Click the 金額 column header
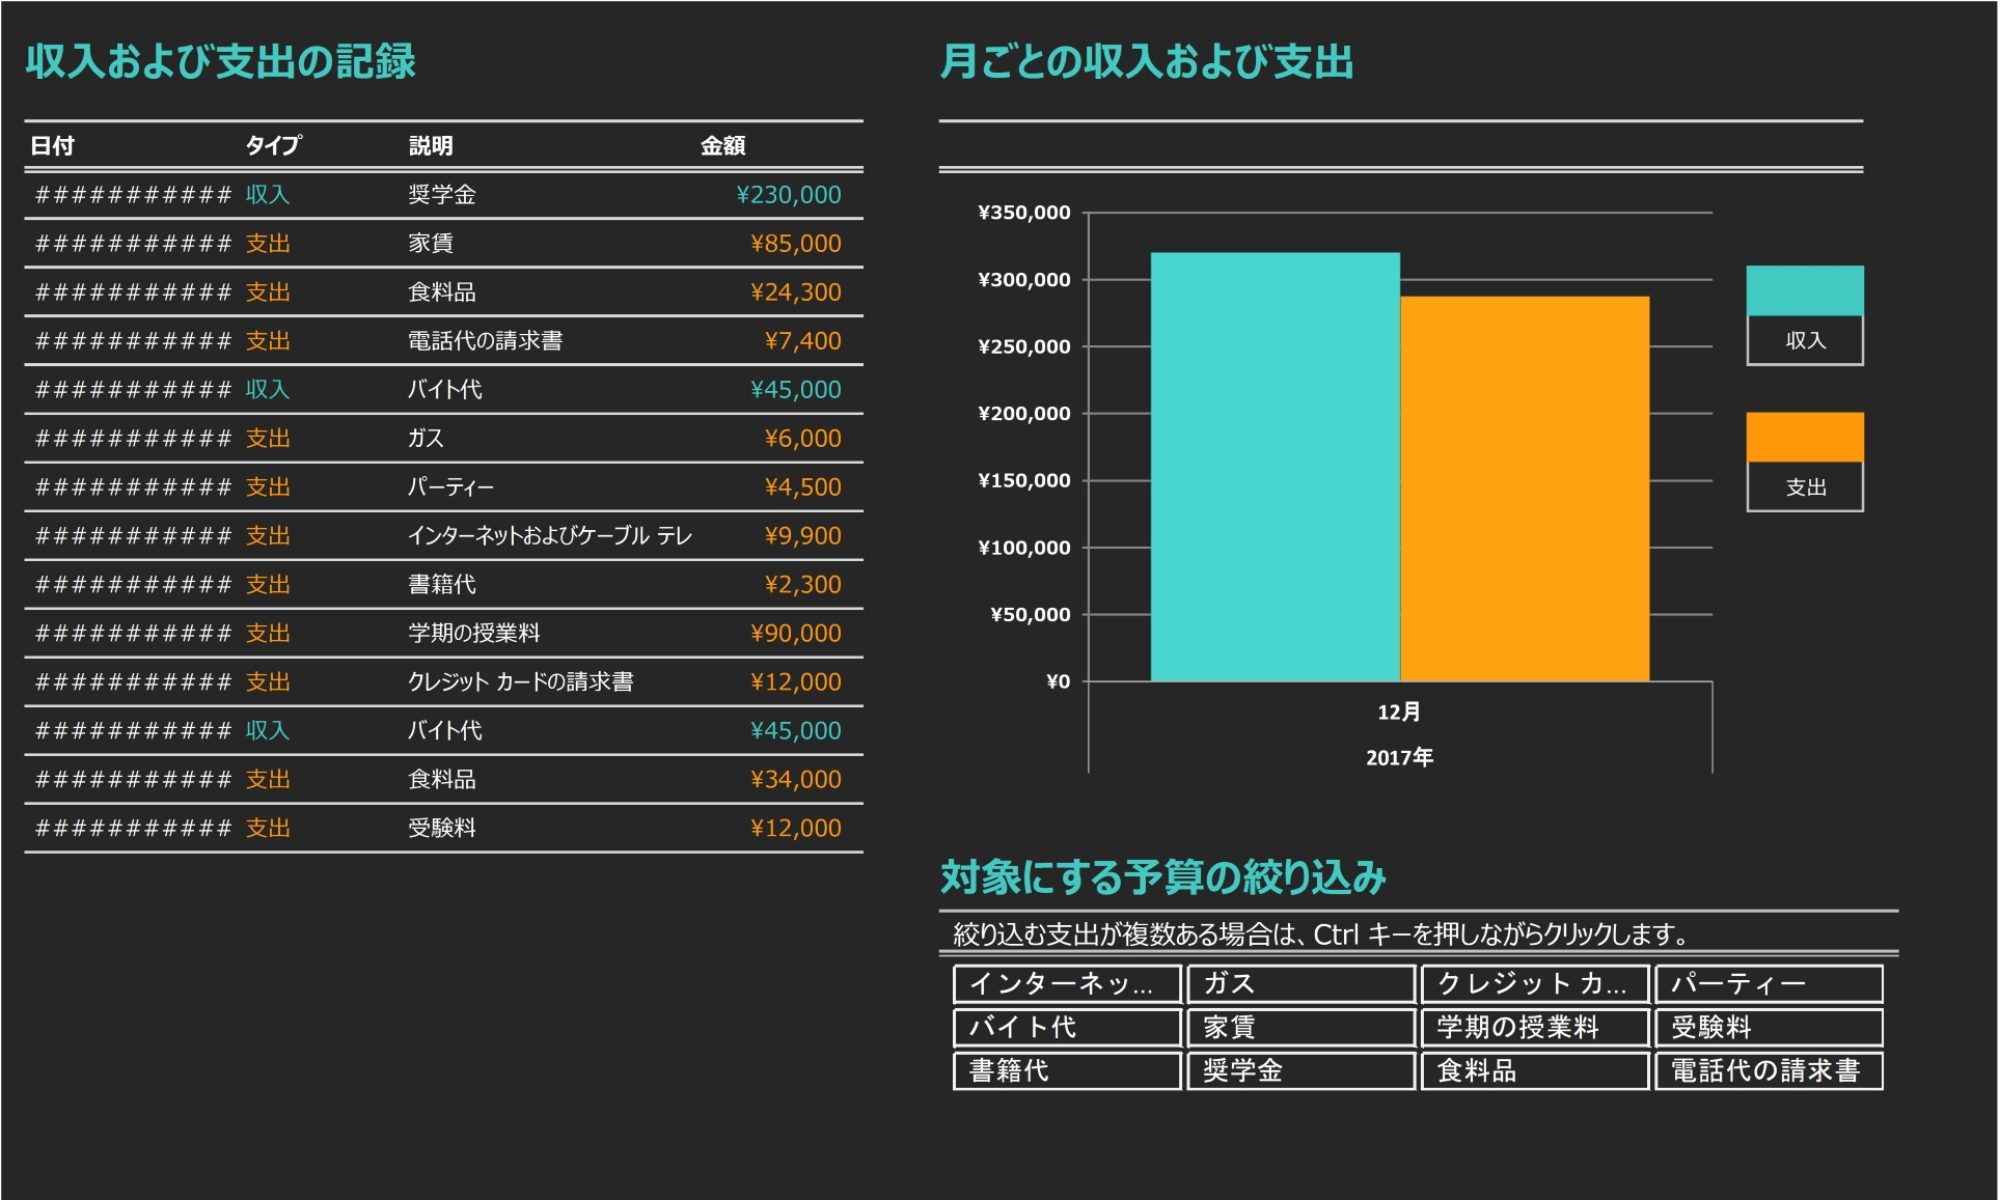Screen dimensions: 2000x1200 tap(722, 146)
